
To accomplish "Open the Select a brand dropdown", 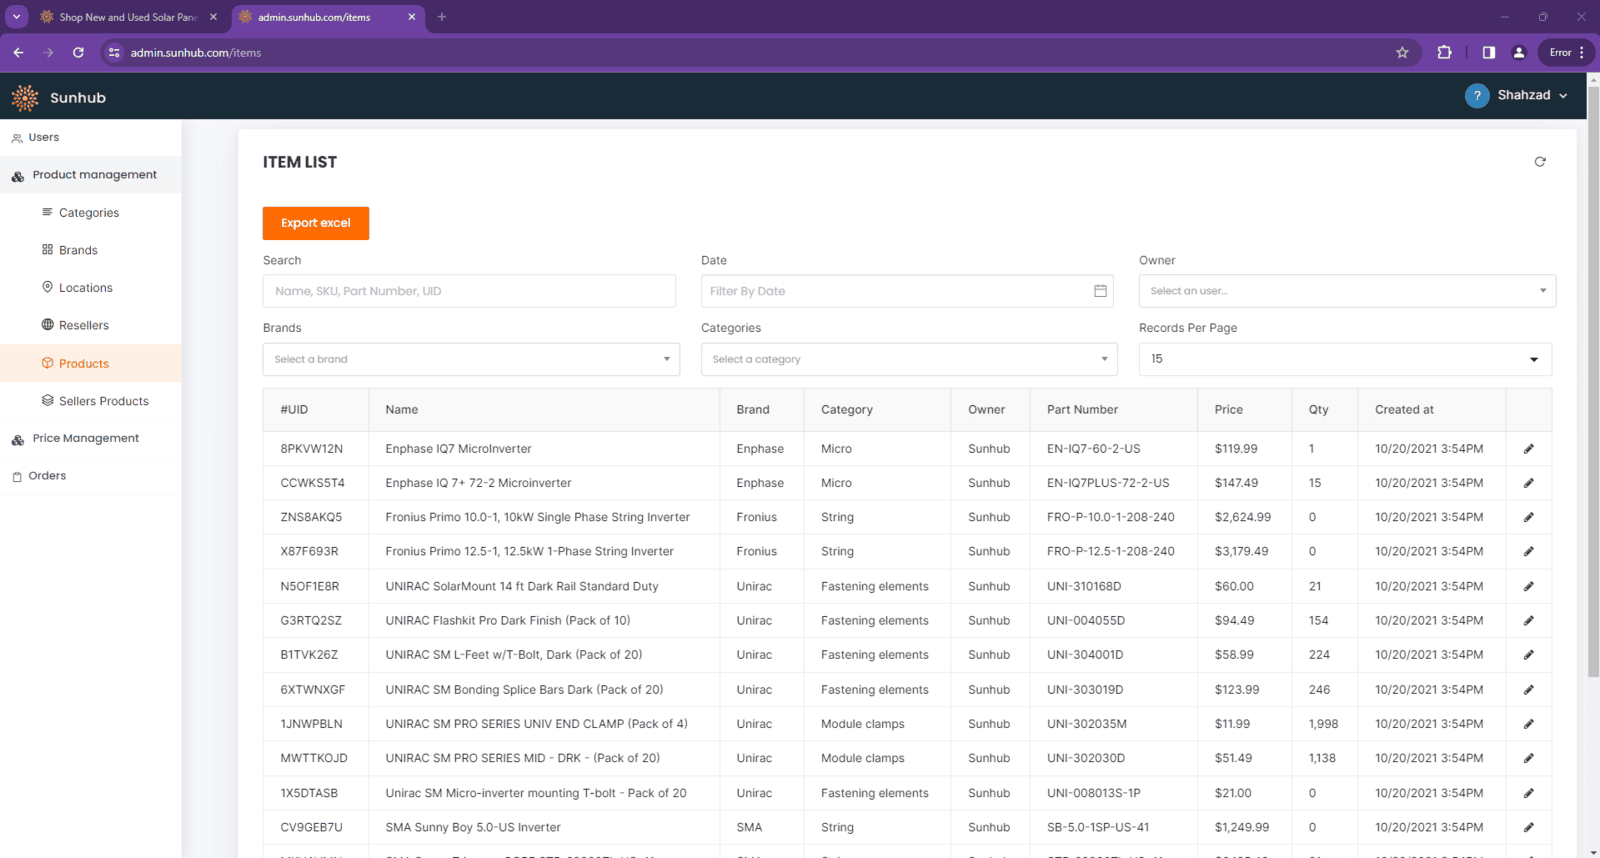I will 471,359.
